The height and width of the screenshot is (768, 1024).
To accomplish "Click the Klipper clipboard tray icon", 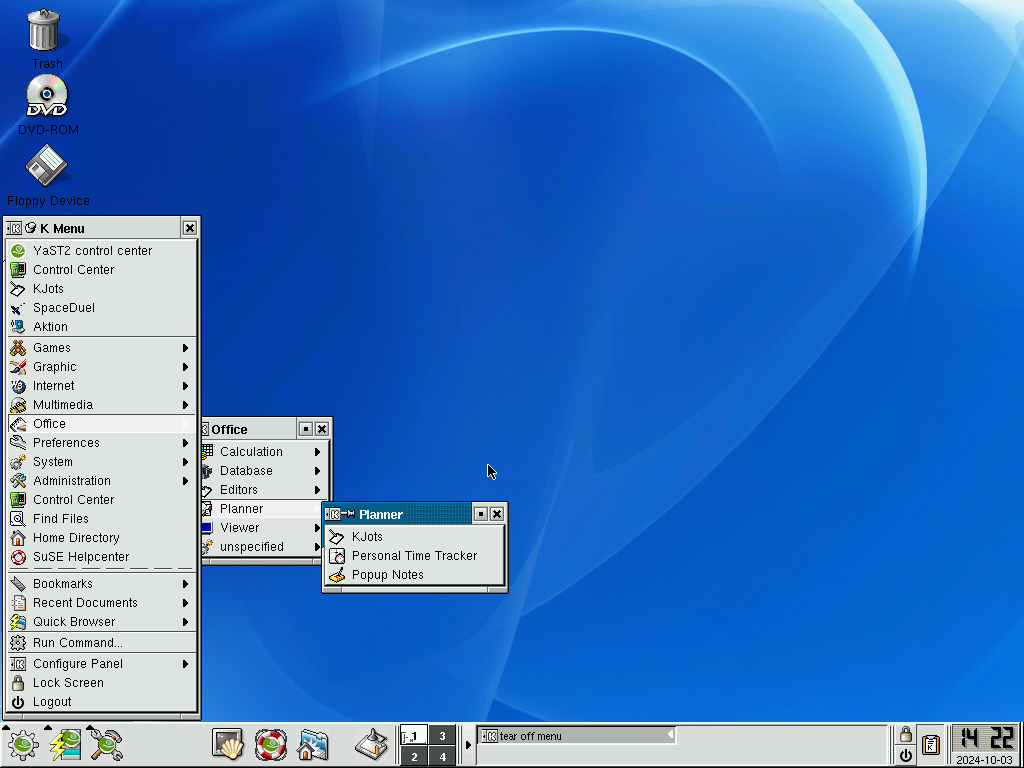I will pyautogui.click(x=931, y=744).
